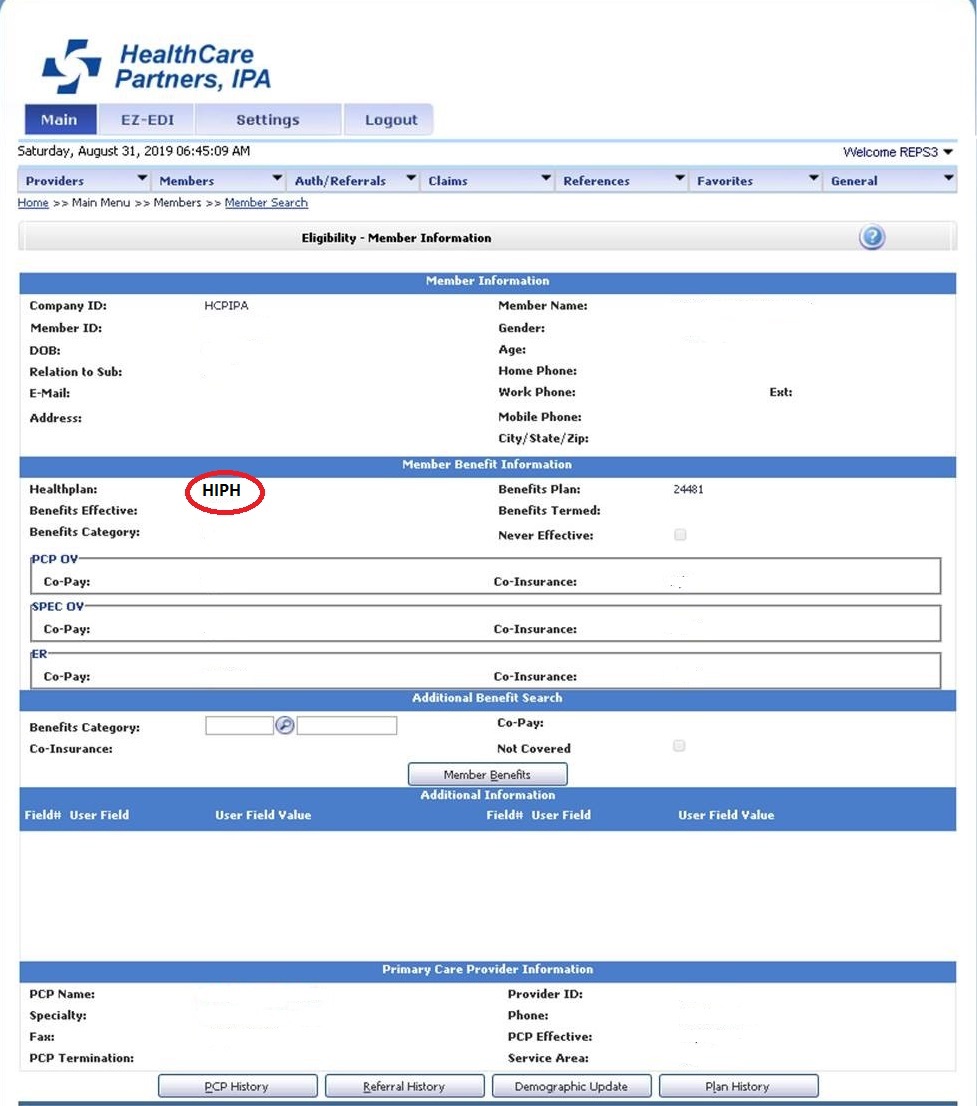977x1106 pixels.
Task: Check the Not Covered checkbox
Action: [679, 745]
